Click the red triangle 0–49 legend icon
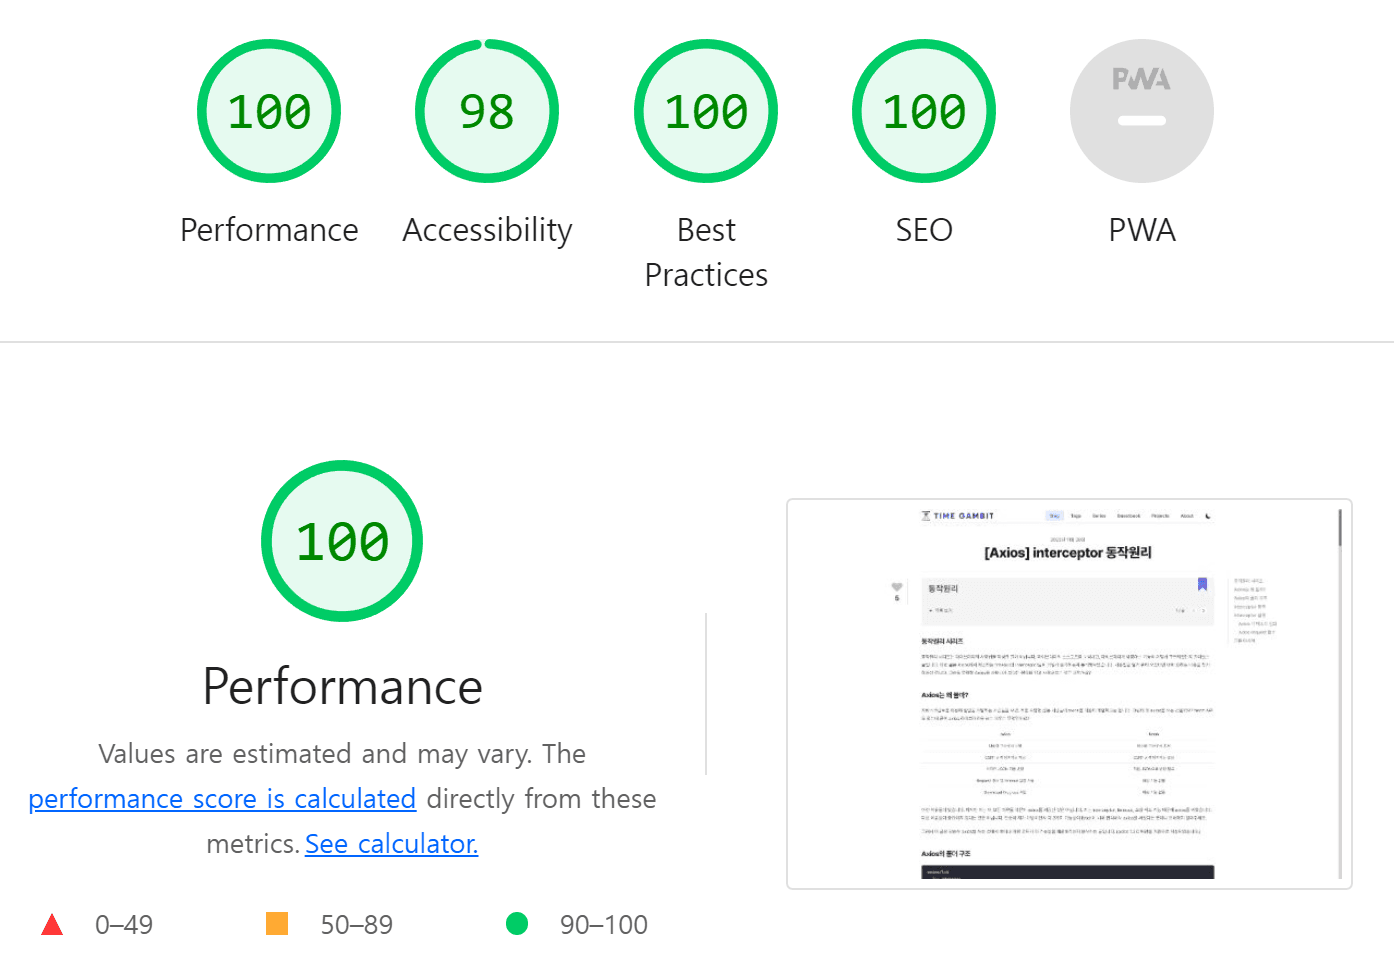The height and width of the screenshot is (961, 1394). coord(52,925)
